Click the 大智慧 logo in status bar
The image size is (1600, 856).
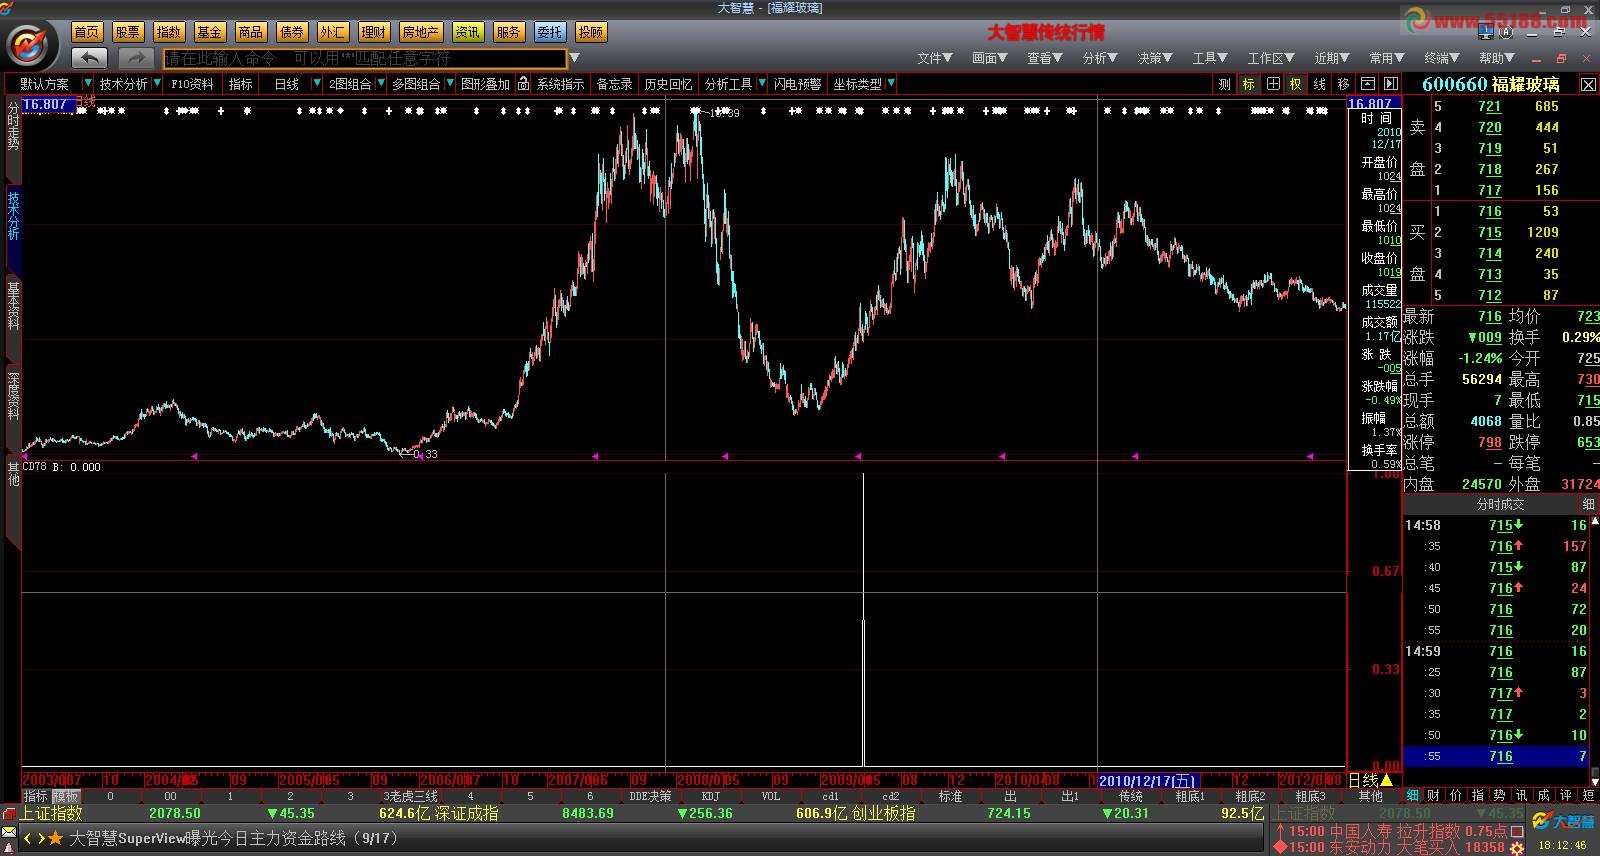pyautogui.click(x=1563, y=821)
